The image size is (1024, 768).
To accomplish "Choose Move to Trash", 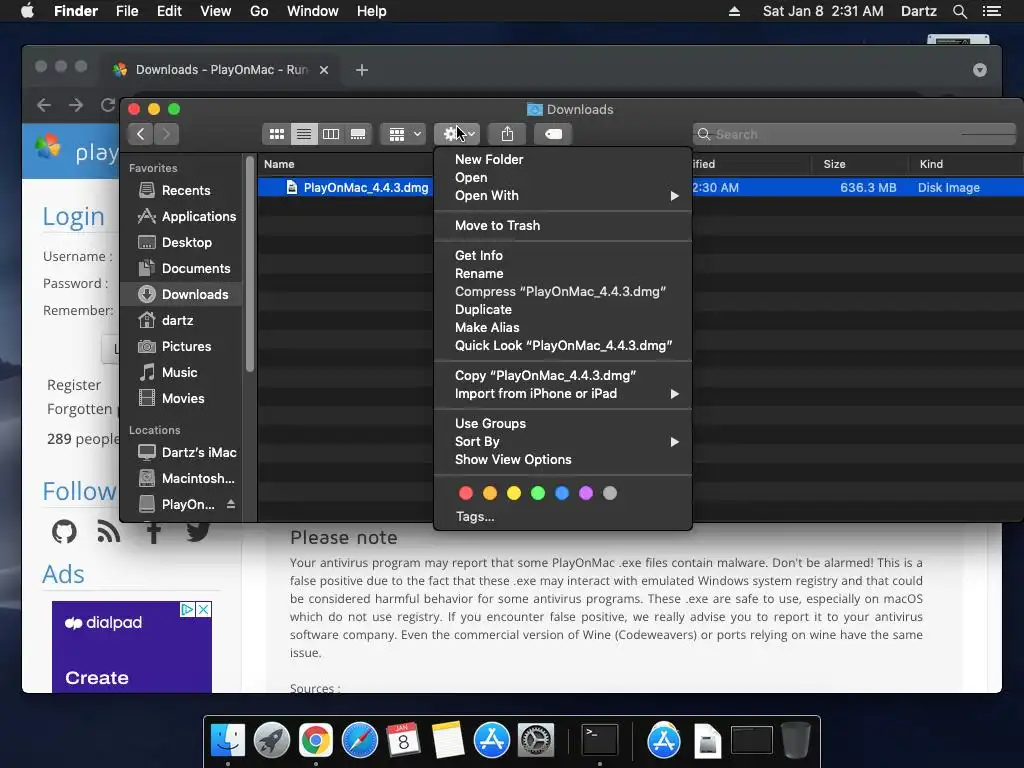I will click(562, 225).
